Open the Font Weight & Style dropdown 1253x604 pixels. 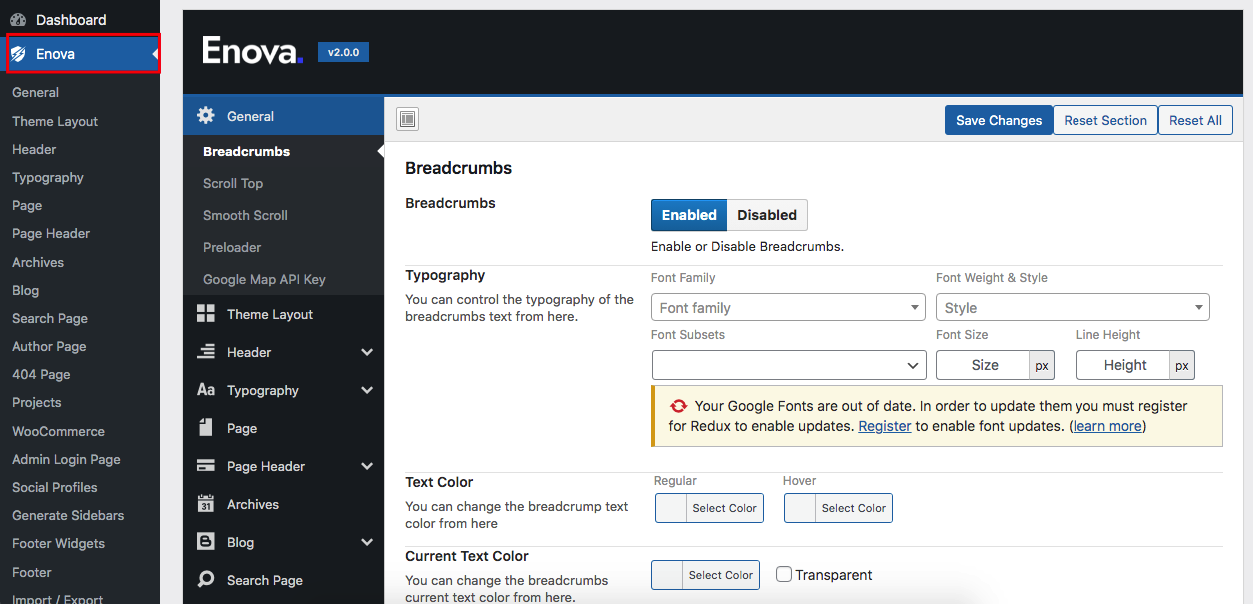[x=1073, y=308]
